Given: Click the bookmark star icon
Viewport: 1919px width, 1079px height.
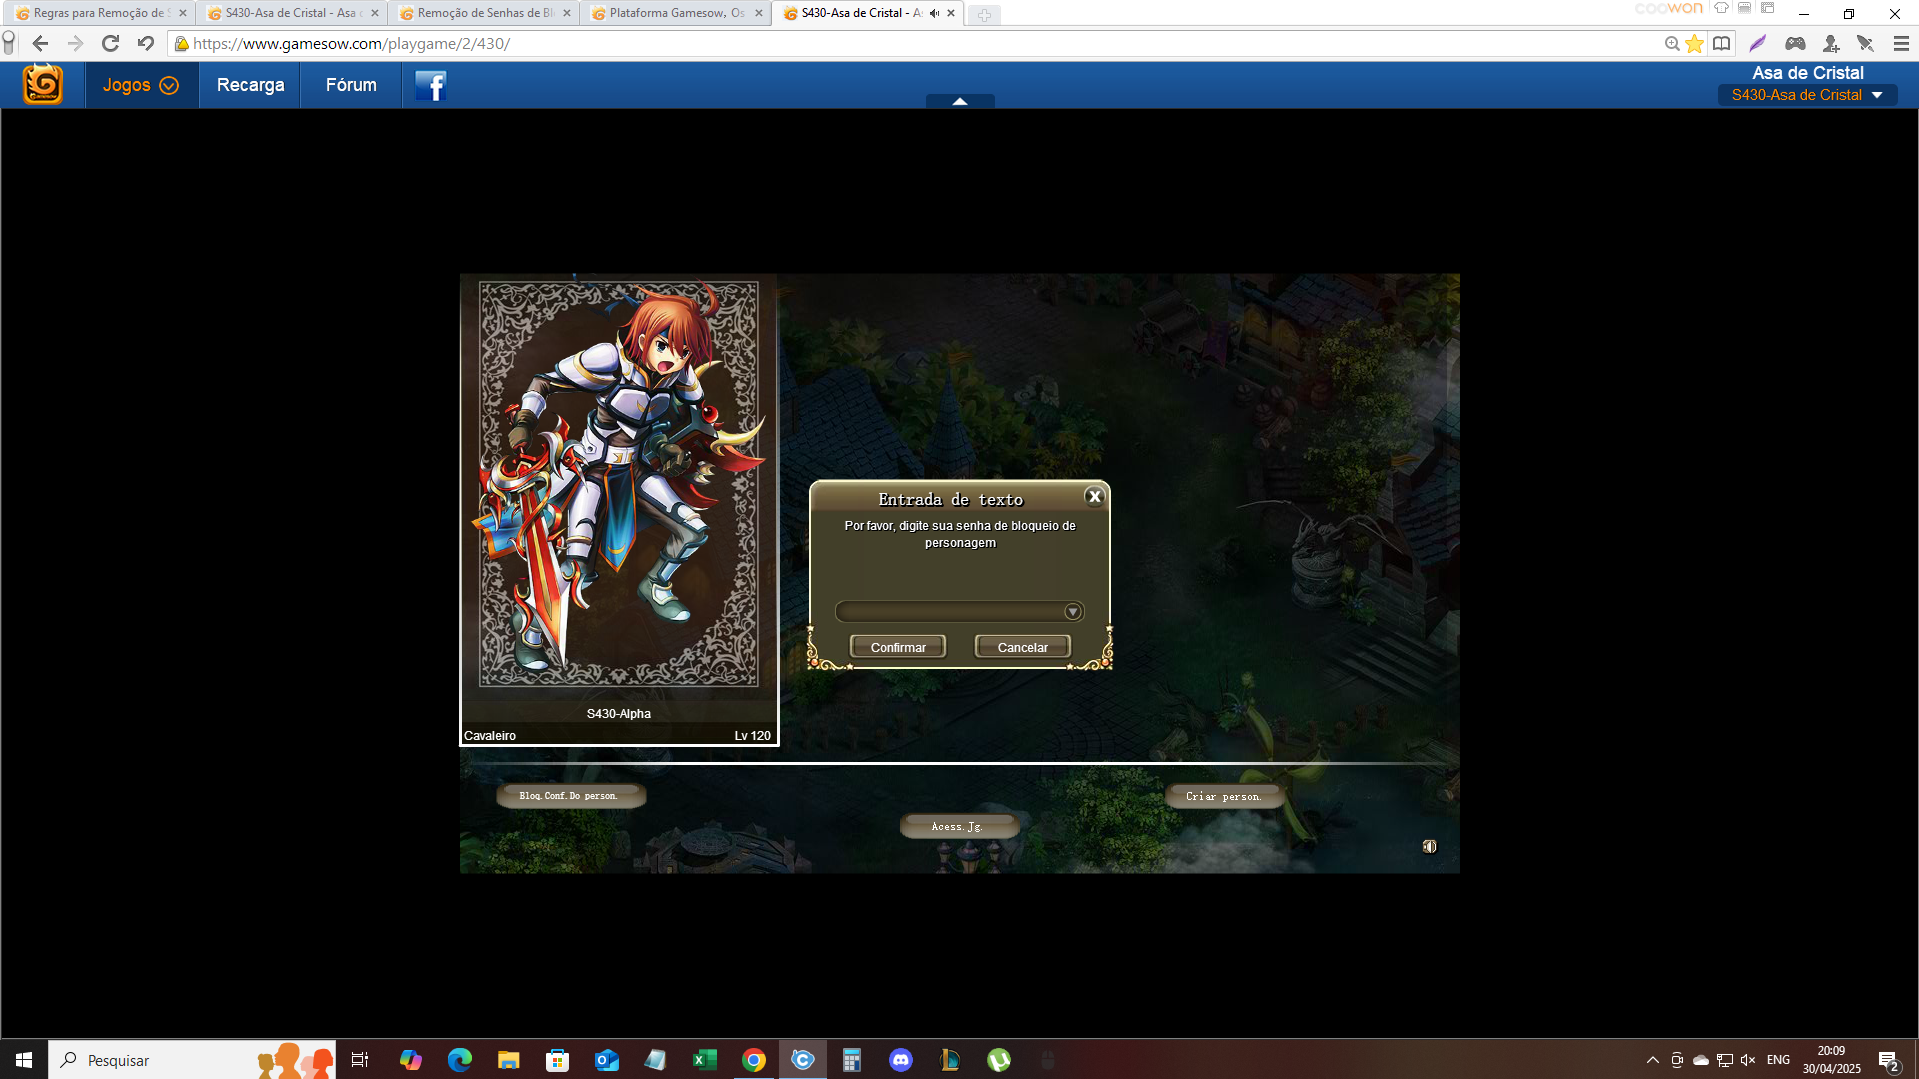Looking at the screenshot, I should pos(1694,44).
